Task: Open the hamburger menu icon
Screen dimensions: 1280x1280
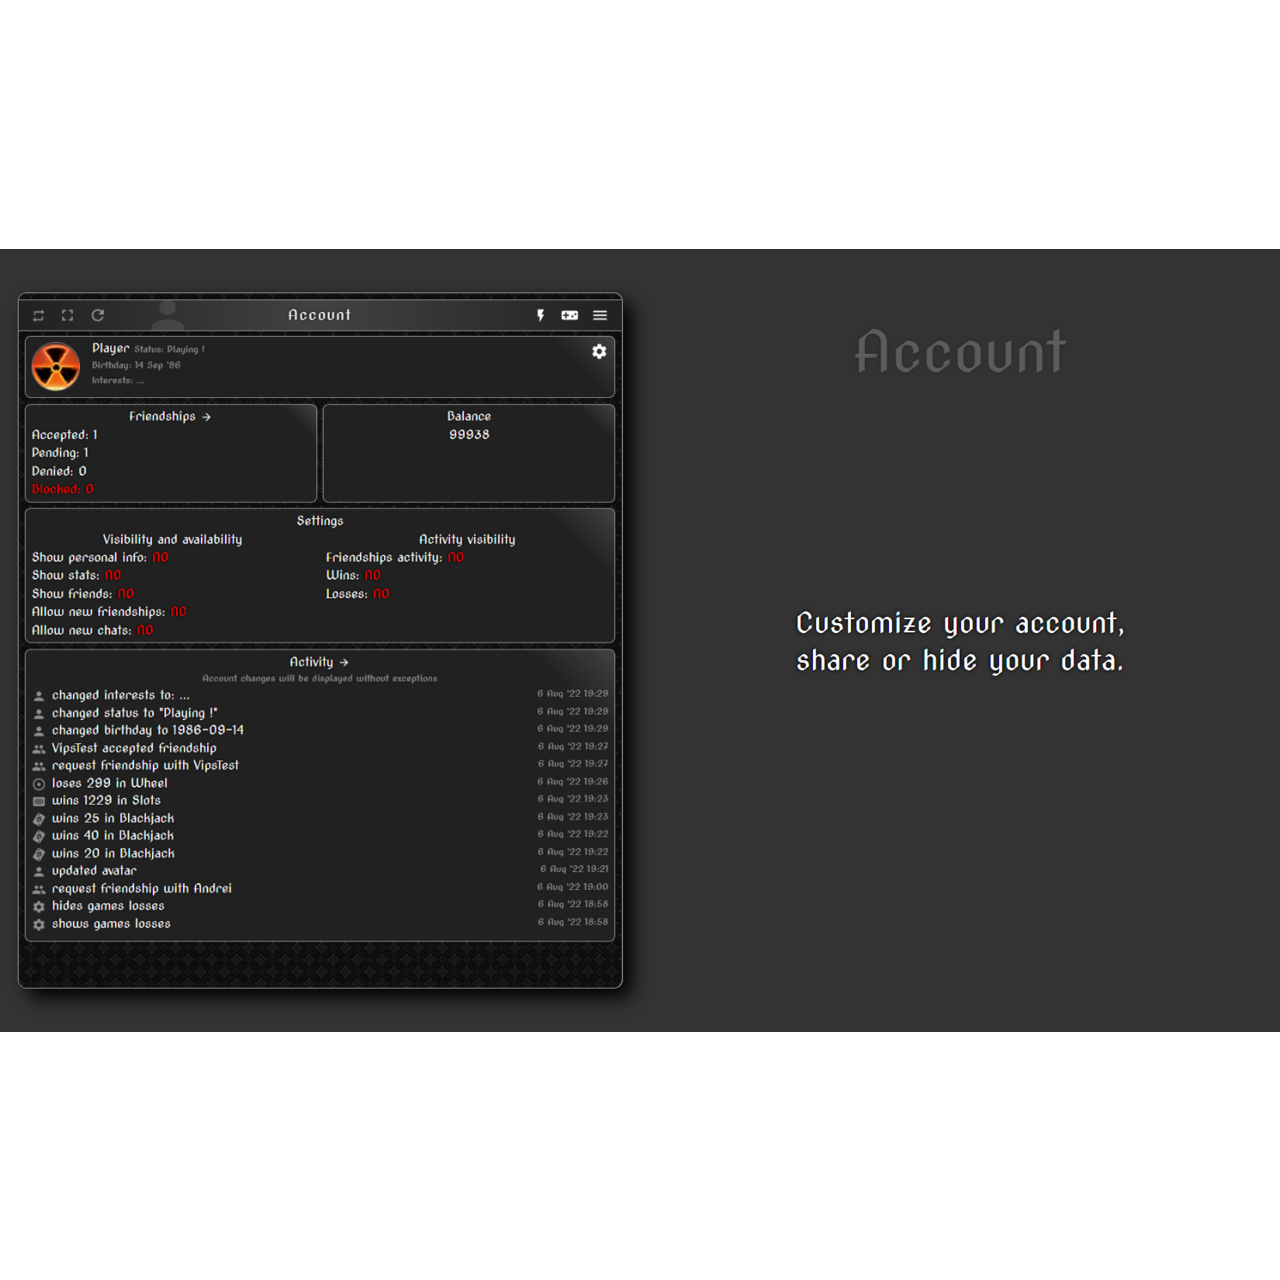Action: coord(600,315)
